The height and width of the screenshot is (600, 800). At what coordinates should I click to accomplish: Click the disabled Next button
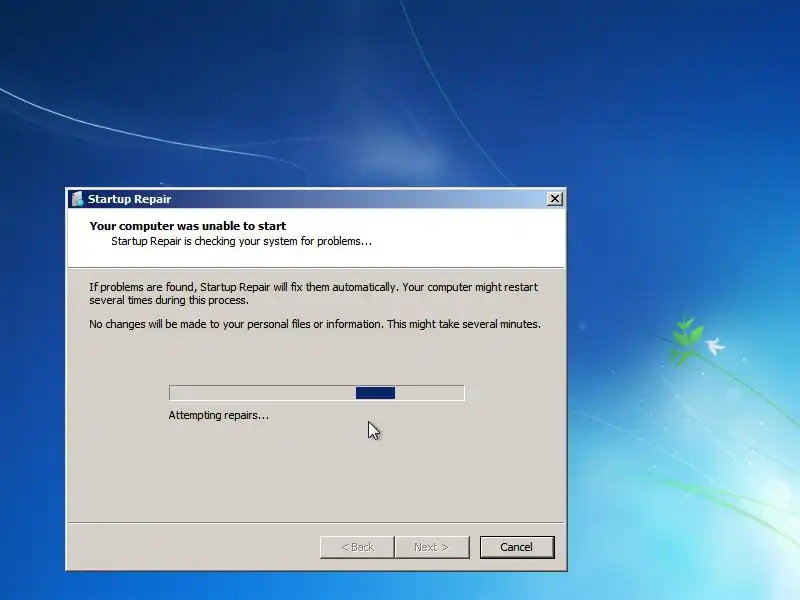click(x=432, y=547)
